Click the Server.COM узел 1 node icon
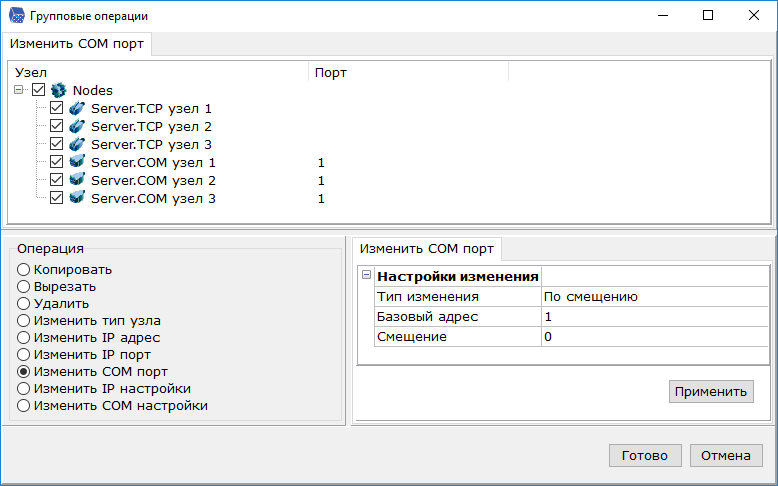 (x=77, y=162)
